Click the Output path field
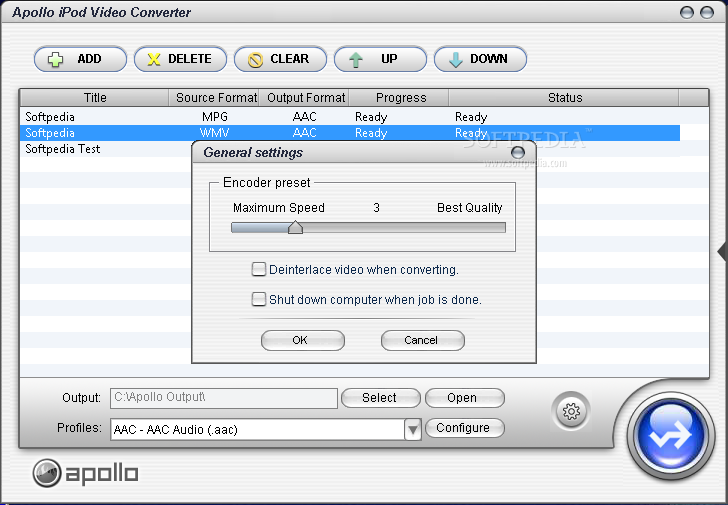Screen dimensions: 728x505 (x=224, y=398)
